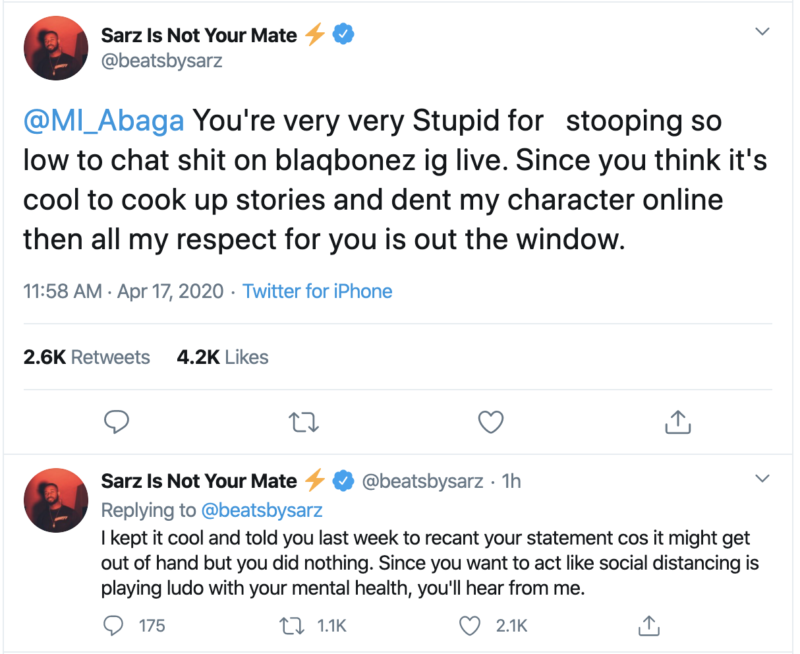800x654 pixels.
Task: Retweet the reply tweet showing 1.1K retweets
Action: pos(289,626)
